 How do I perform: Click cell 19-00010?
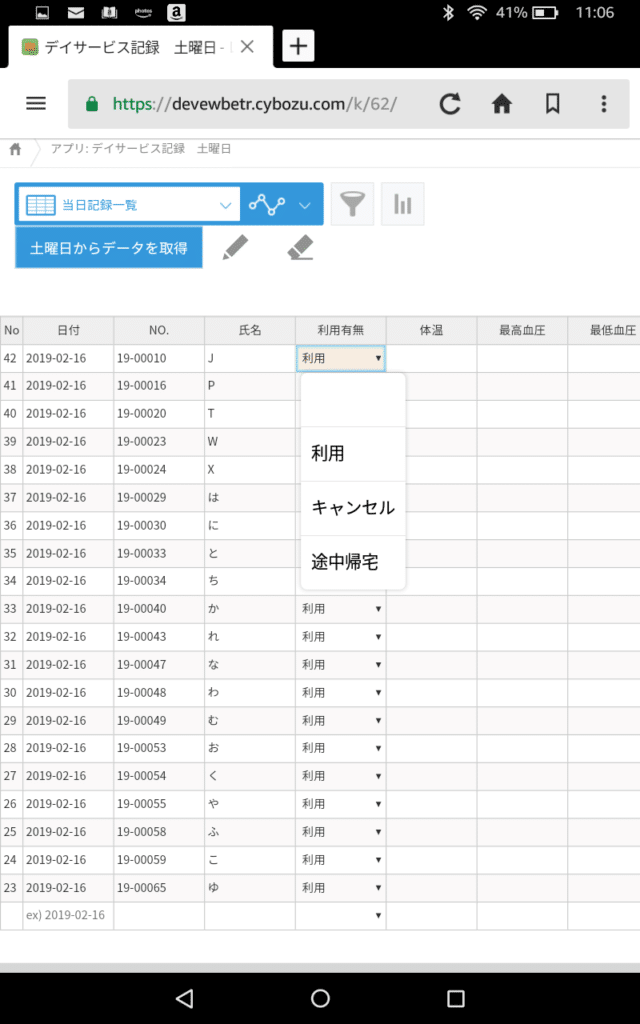(159, 358)
